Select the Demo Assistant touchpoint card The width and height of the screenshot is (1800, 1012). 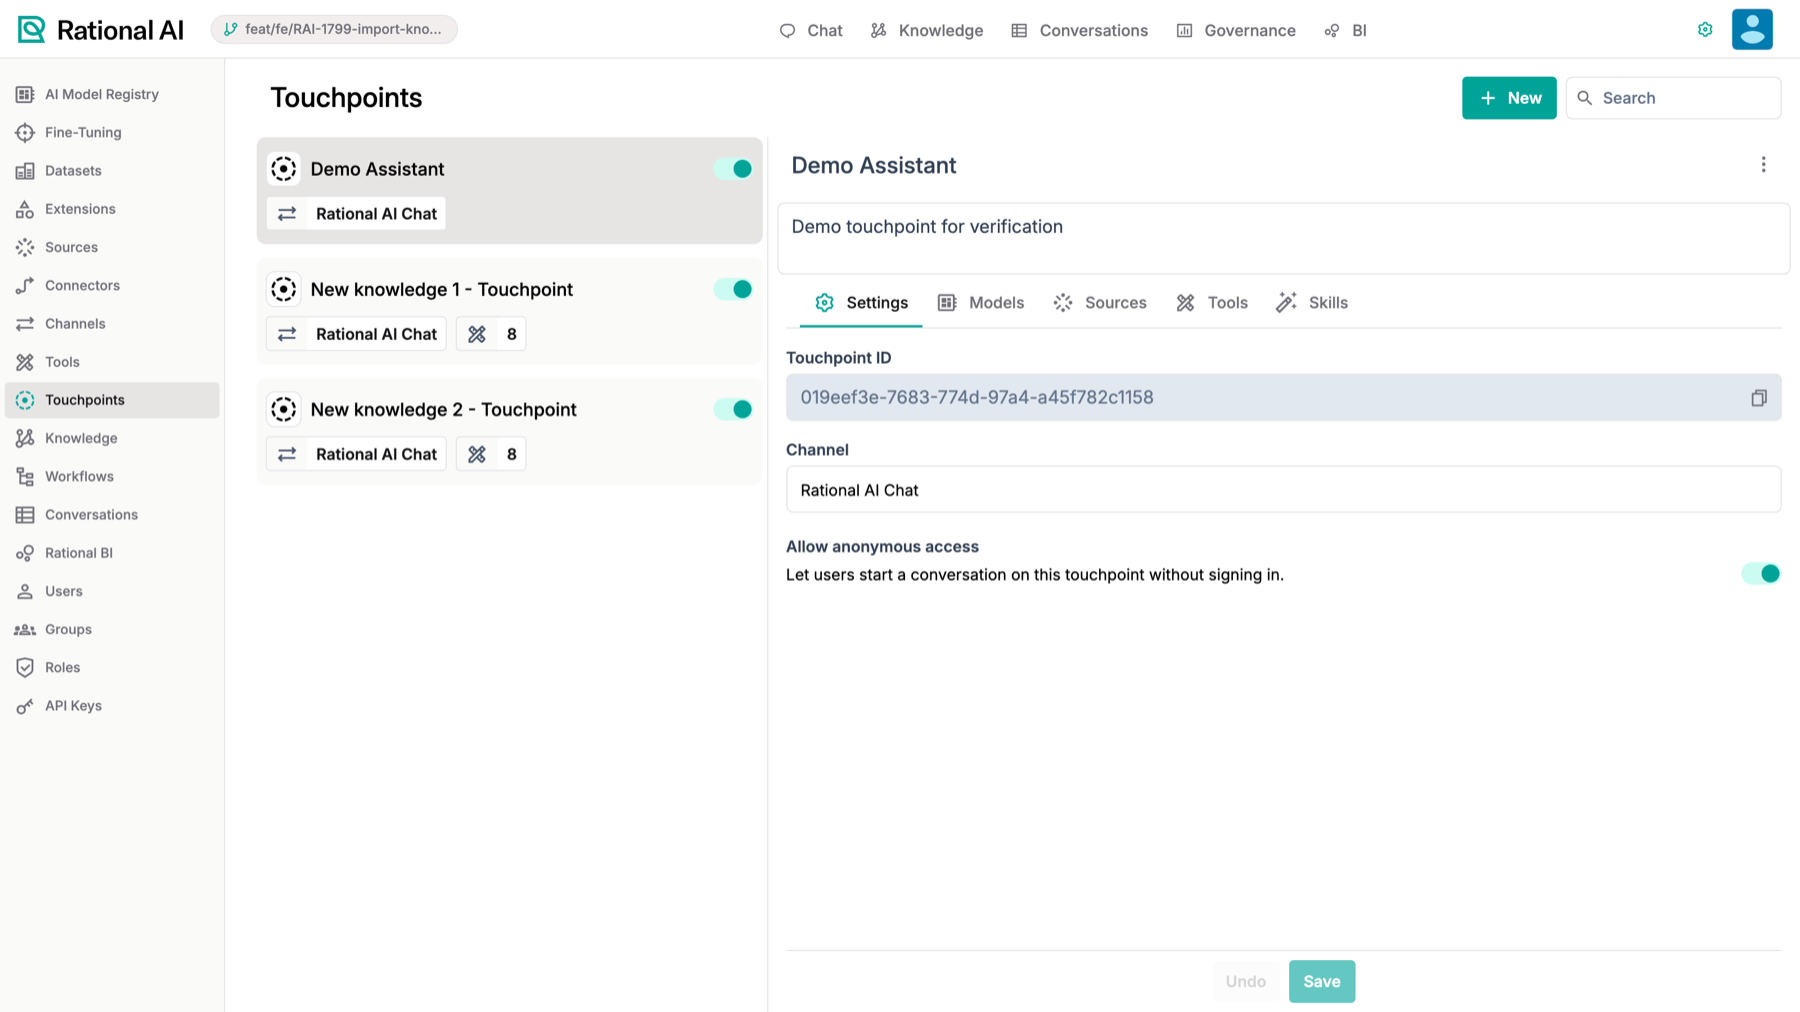[509, 190]
